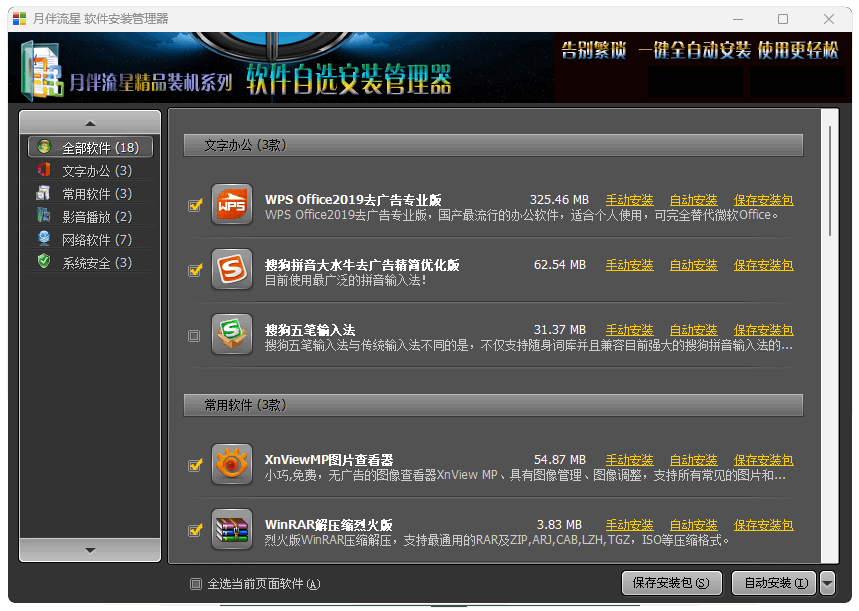Open the dropdown arrow beside 自动安装 button
Image resolution: width=859 pixels, height=611 pixels.
[827, 583]
